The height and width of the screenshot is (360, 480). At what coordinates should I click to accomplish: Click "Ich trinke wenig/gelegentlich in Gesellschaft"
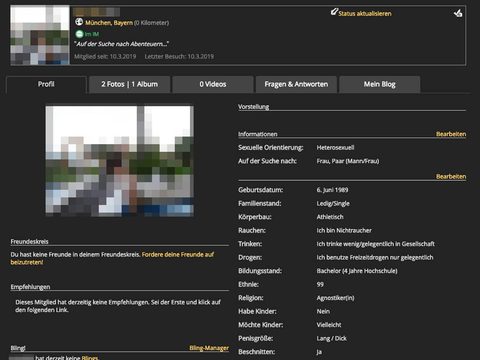(376, 244)
